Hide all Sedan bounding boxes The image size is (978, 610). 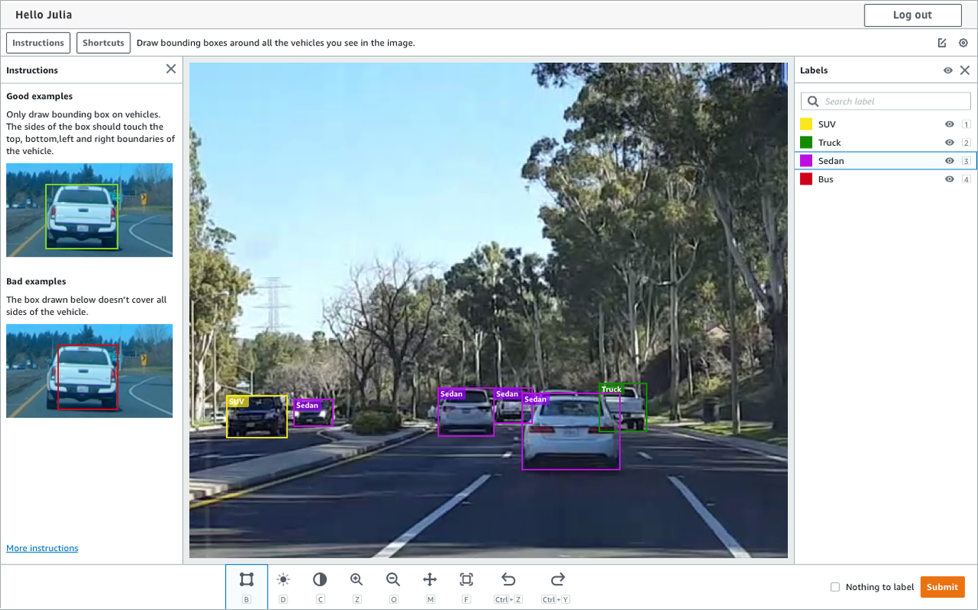coord(949,160)
